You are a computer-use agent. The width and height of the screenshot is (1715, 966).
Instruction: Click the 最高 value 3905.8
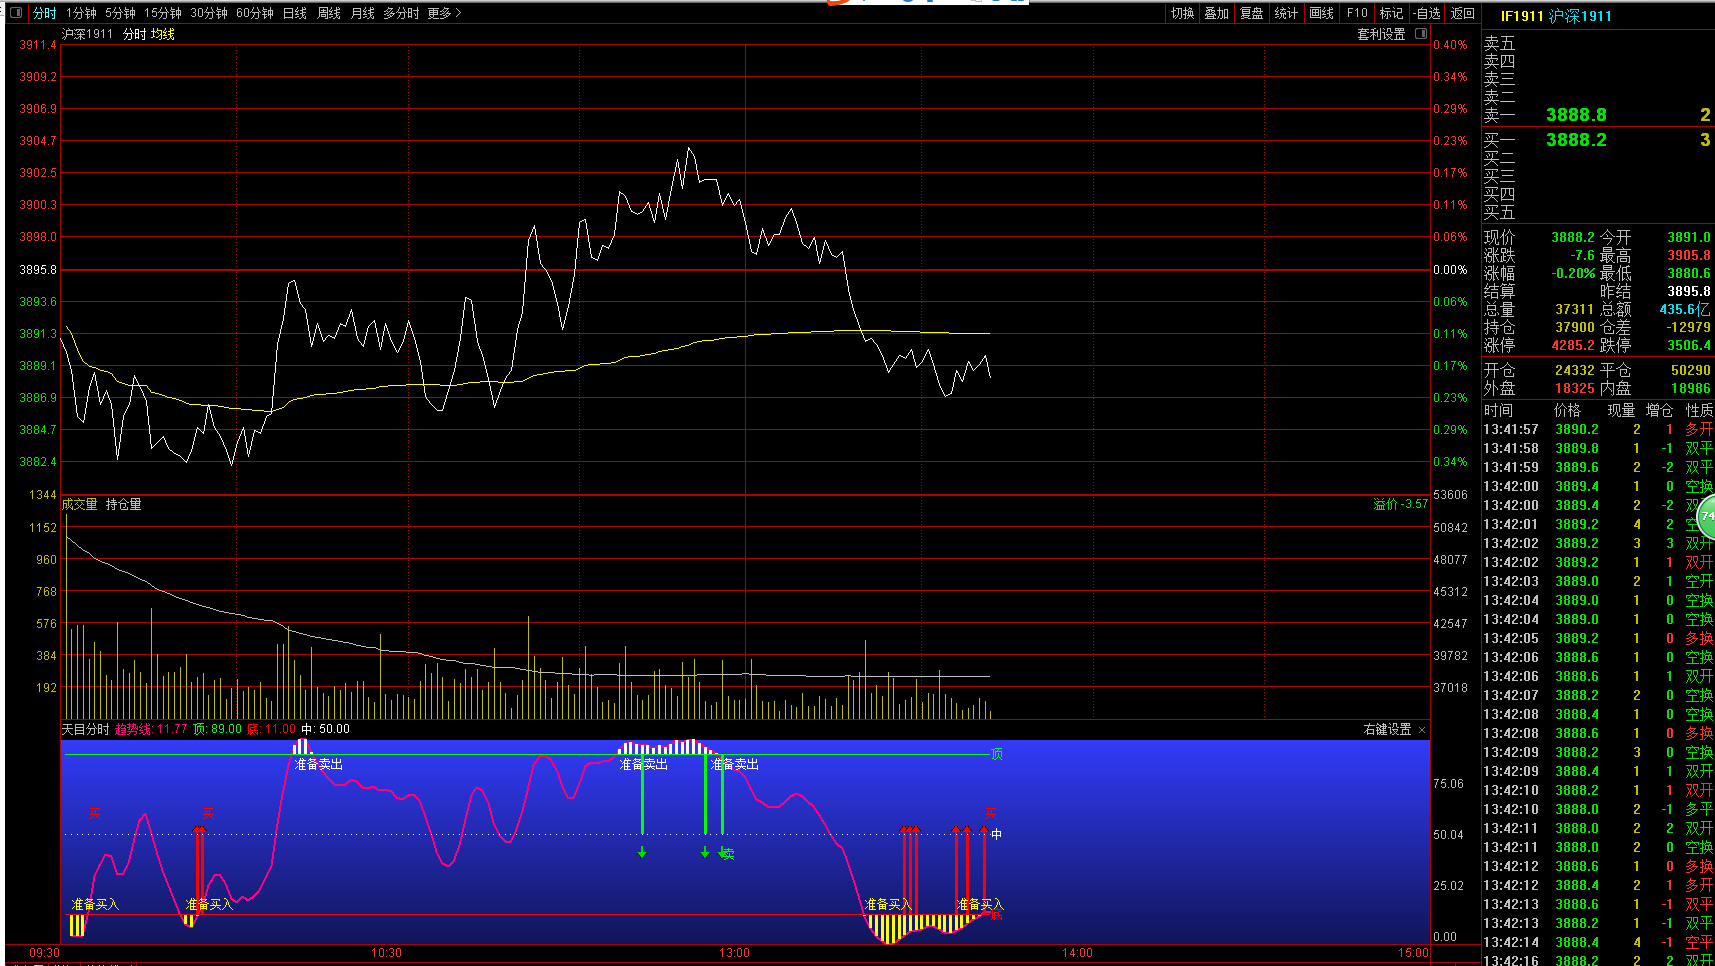point(1688,255)
